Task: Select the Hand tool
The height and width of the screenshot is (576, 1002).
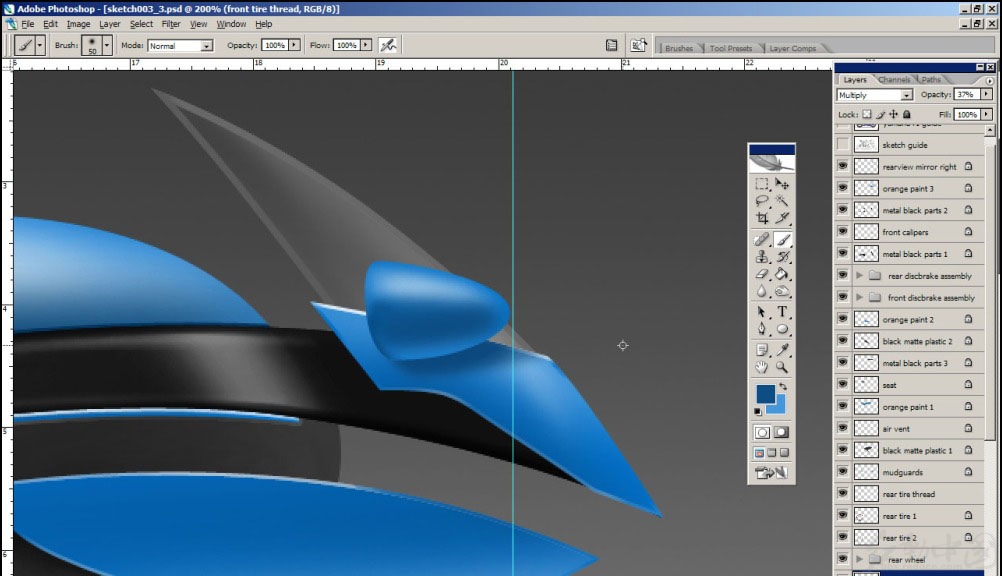Action: pyautogui.click(x=762, y=368)
